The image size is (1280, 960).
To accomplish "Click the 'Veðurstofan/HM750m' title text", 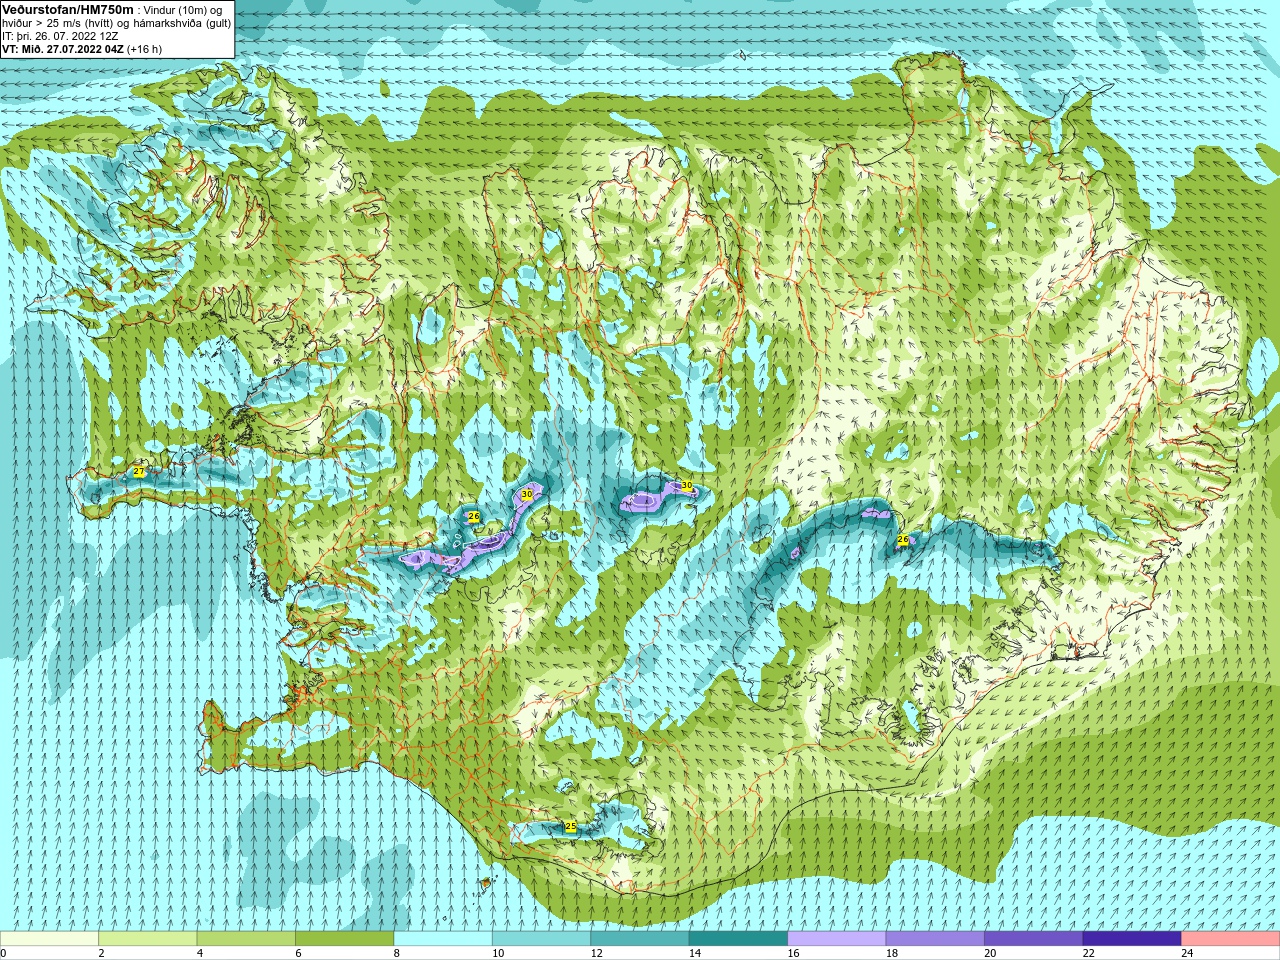I will tap(67, 9).
